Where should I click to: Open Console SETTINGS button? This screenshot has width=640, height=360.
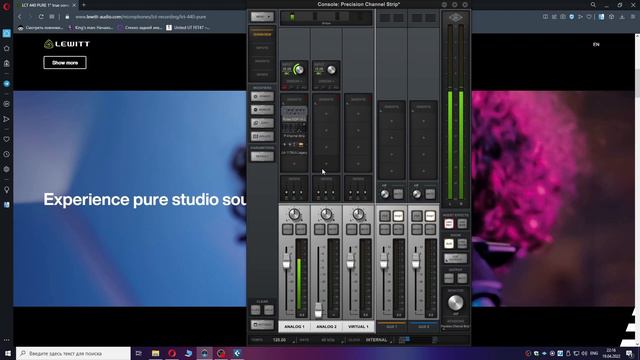(x=262, y=325)
